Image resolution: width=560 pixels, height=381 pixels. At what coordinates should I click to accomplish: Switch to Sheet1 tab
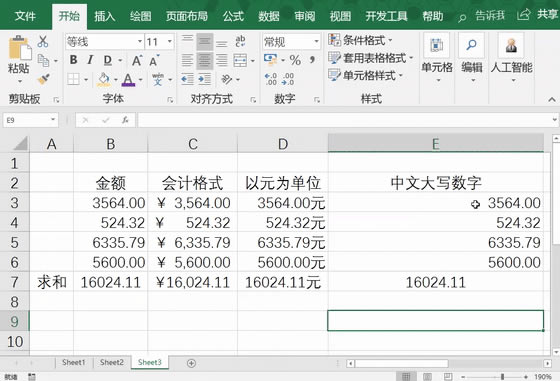click(74, 362)
